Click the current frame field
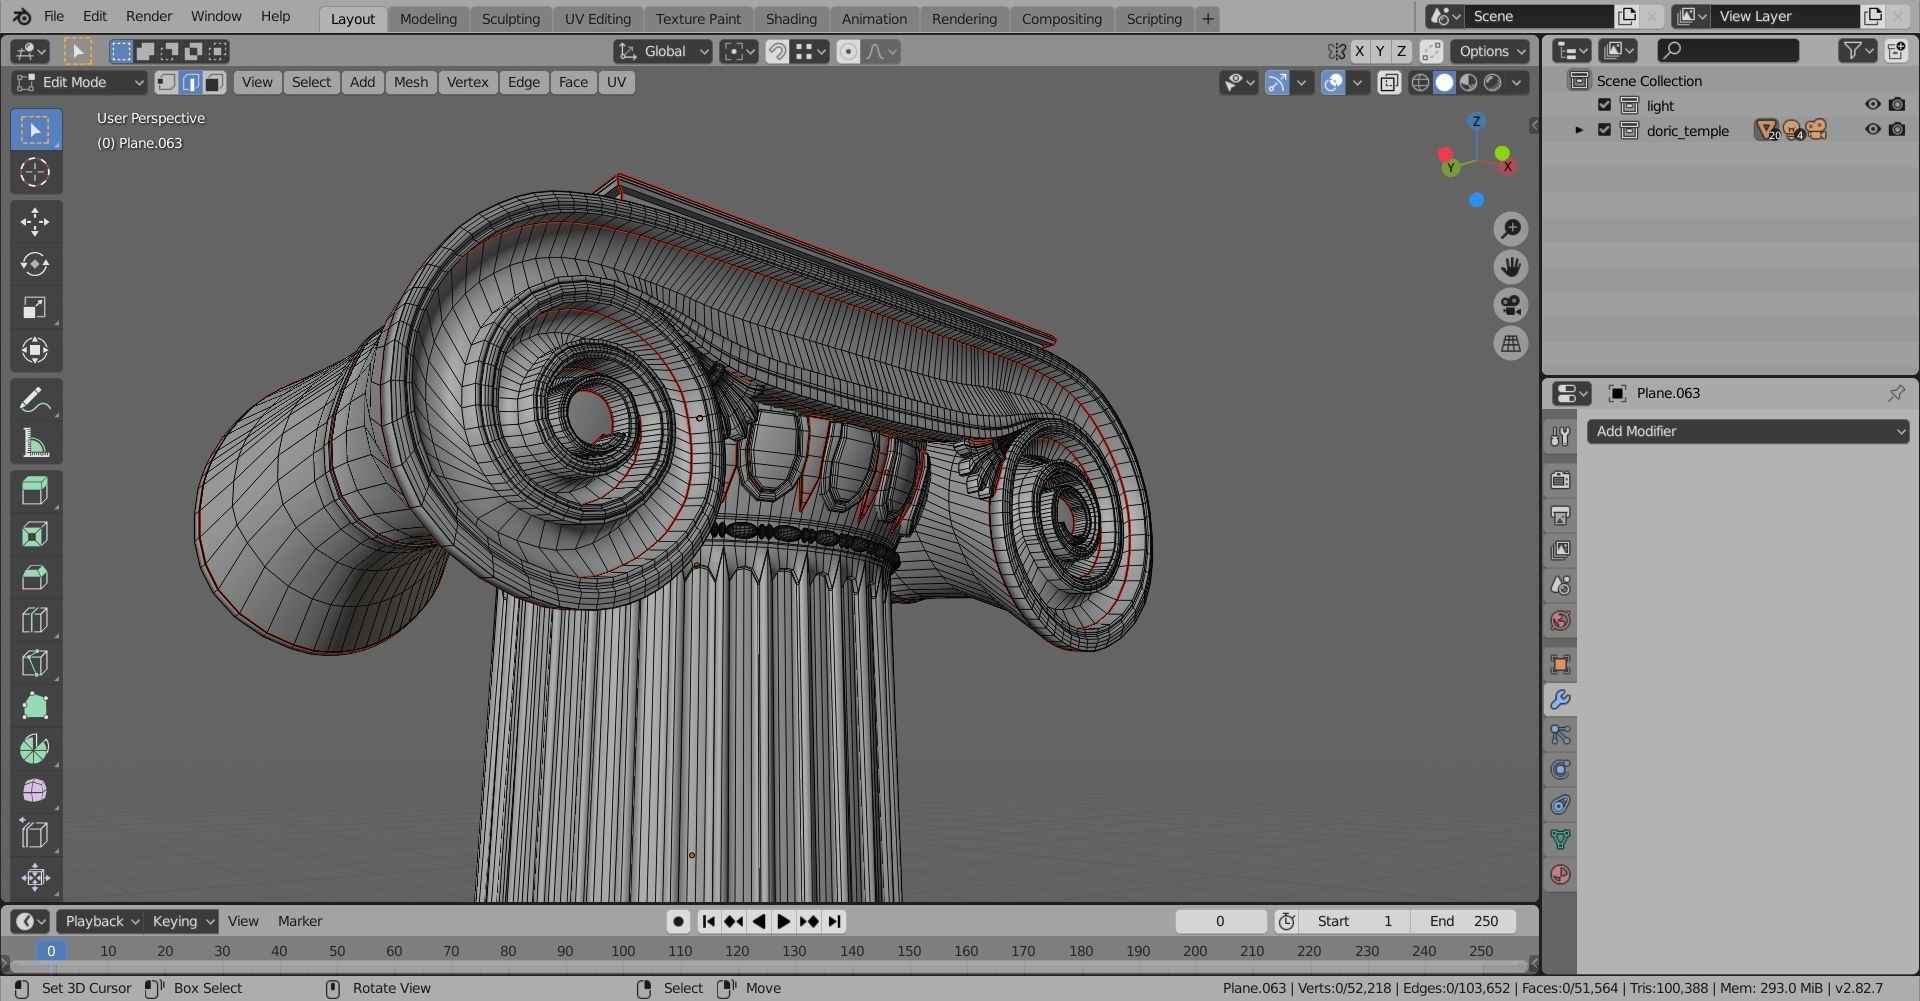 [x=1220, y=921]
